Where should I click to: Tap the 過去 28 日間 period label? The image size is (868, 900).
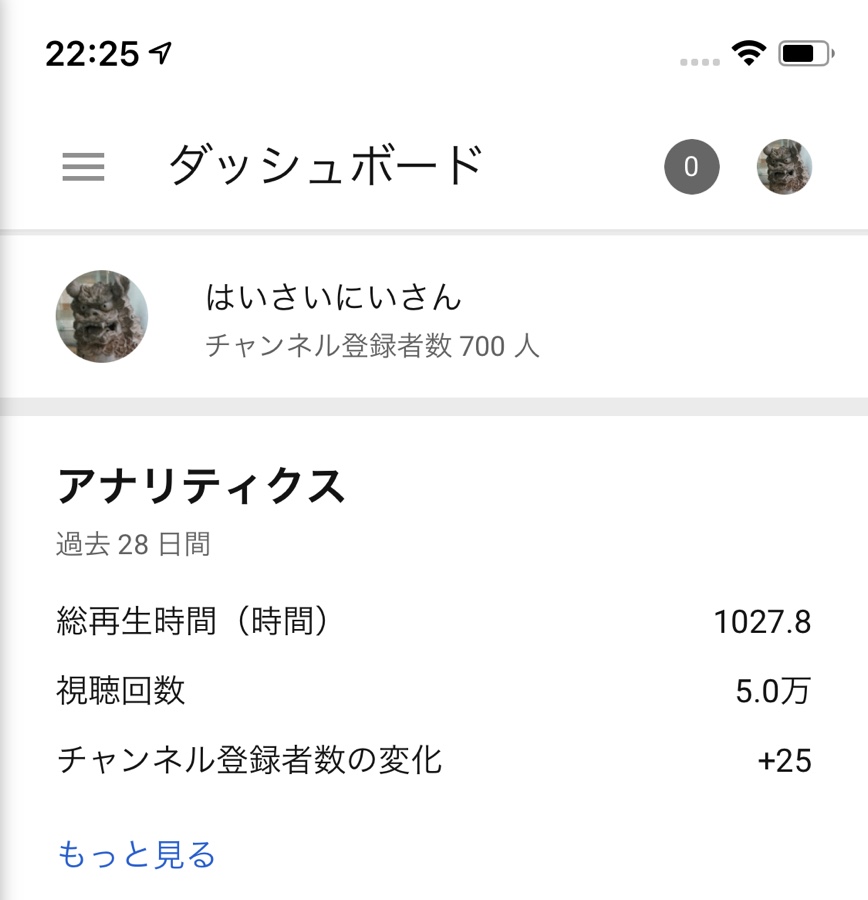tap(133, 544)
